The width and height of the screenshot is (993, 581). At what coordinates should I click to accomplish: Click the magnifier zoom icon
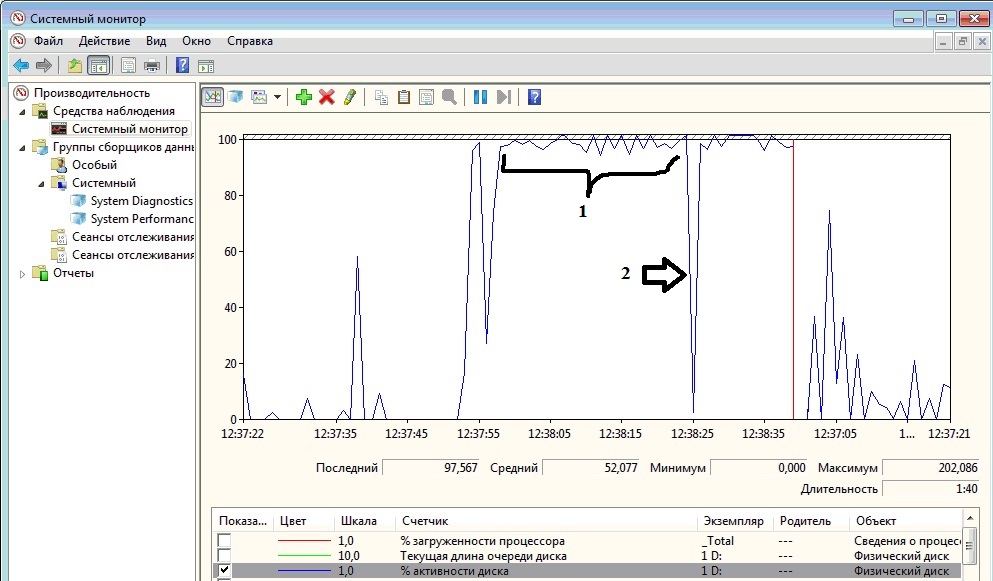pos(449,97)
